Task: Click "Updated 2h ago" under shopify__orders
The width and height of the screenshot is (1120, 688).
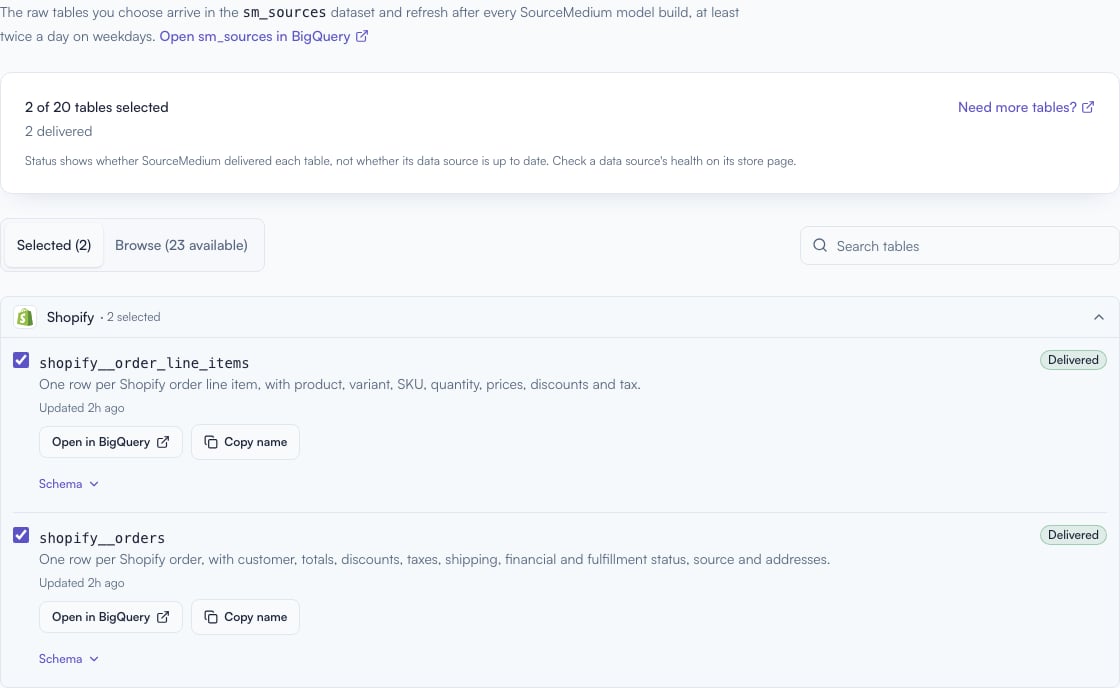Action: [x=81, y=583]
